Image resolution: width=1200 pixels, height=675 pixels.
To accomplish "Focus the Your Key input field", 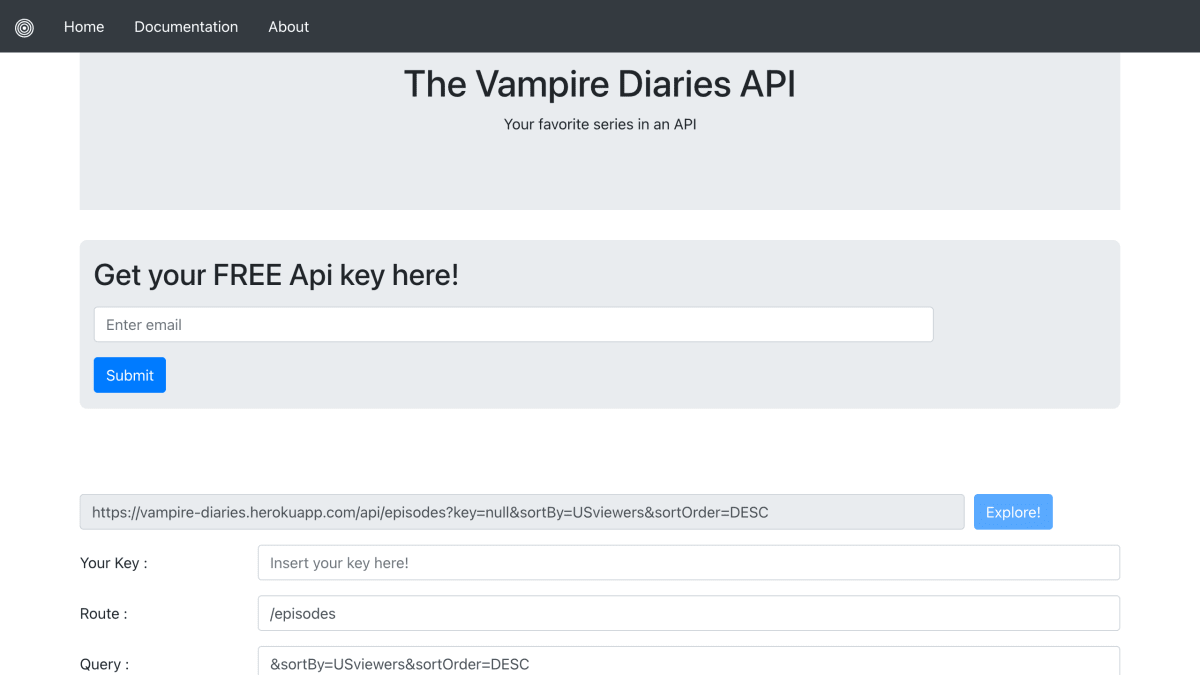I will 689,563.
